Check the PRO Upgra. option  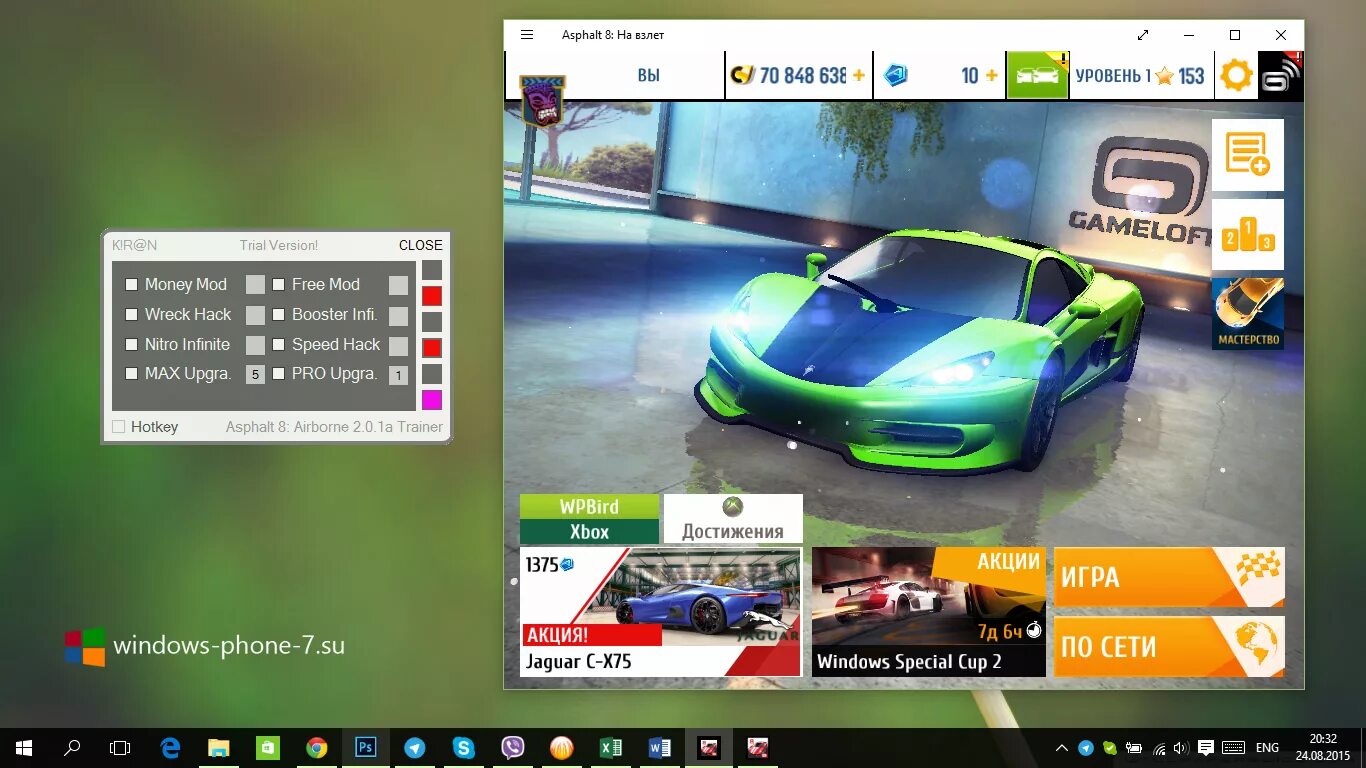coord(279,374)
